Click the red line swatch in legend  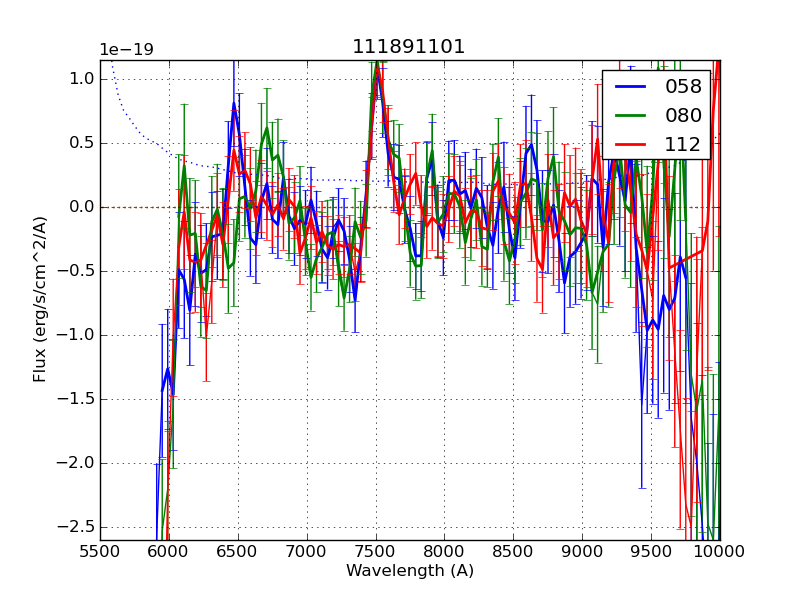point(634,145)
